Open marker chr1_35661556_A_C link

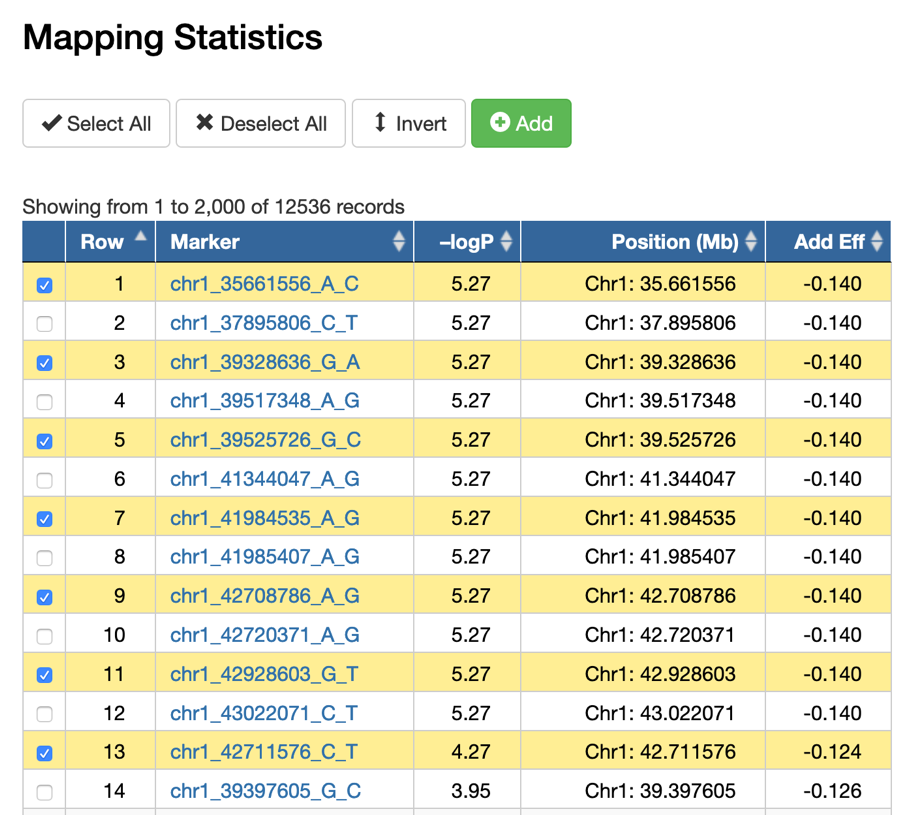(264, 284)
